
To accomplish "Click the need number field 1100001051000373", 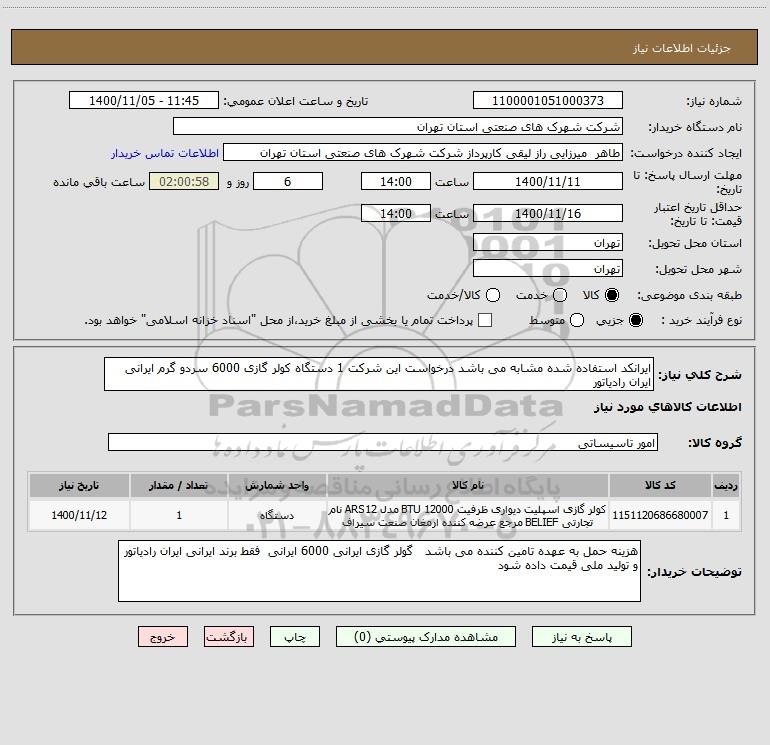I will pos(548,101).
